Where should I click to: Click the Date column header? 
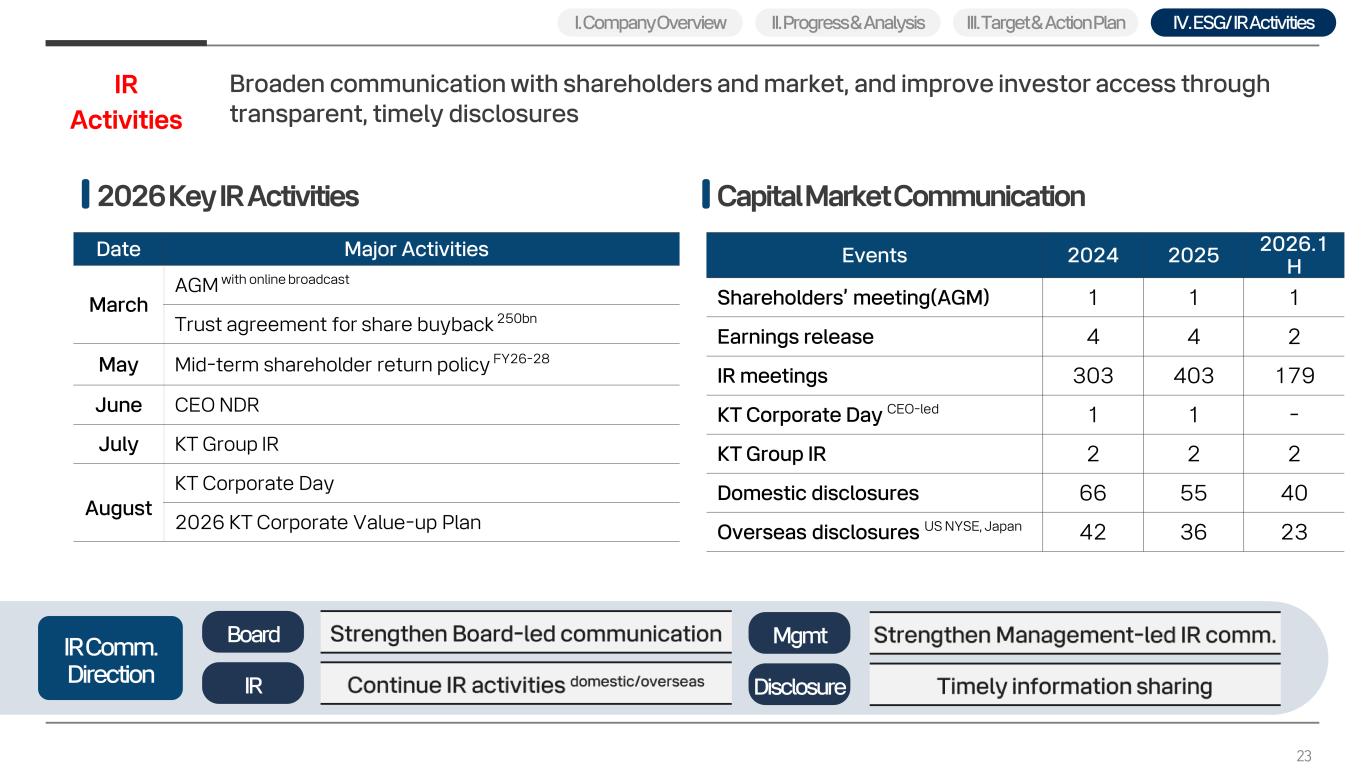point(118,249)
